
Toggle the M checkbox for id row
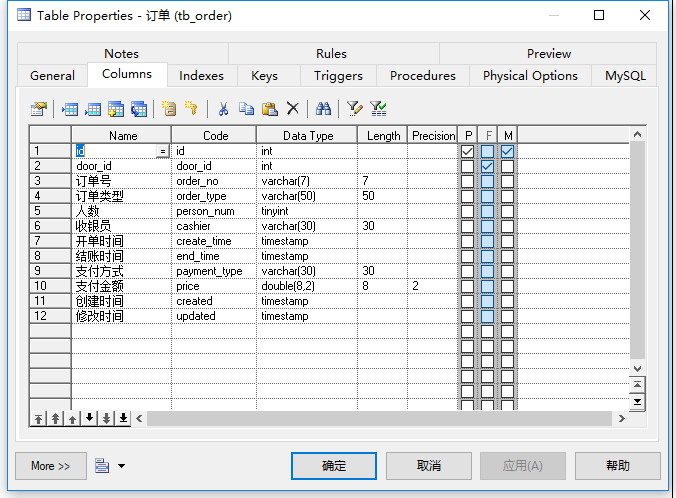point(507,151)
